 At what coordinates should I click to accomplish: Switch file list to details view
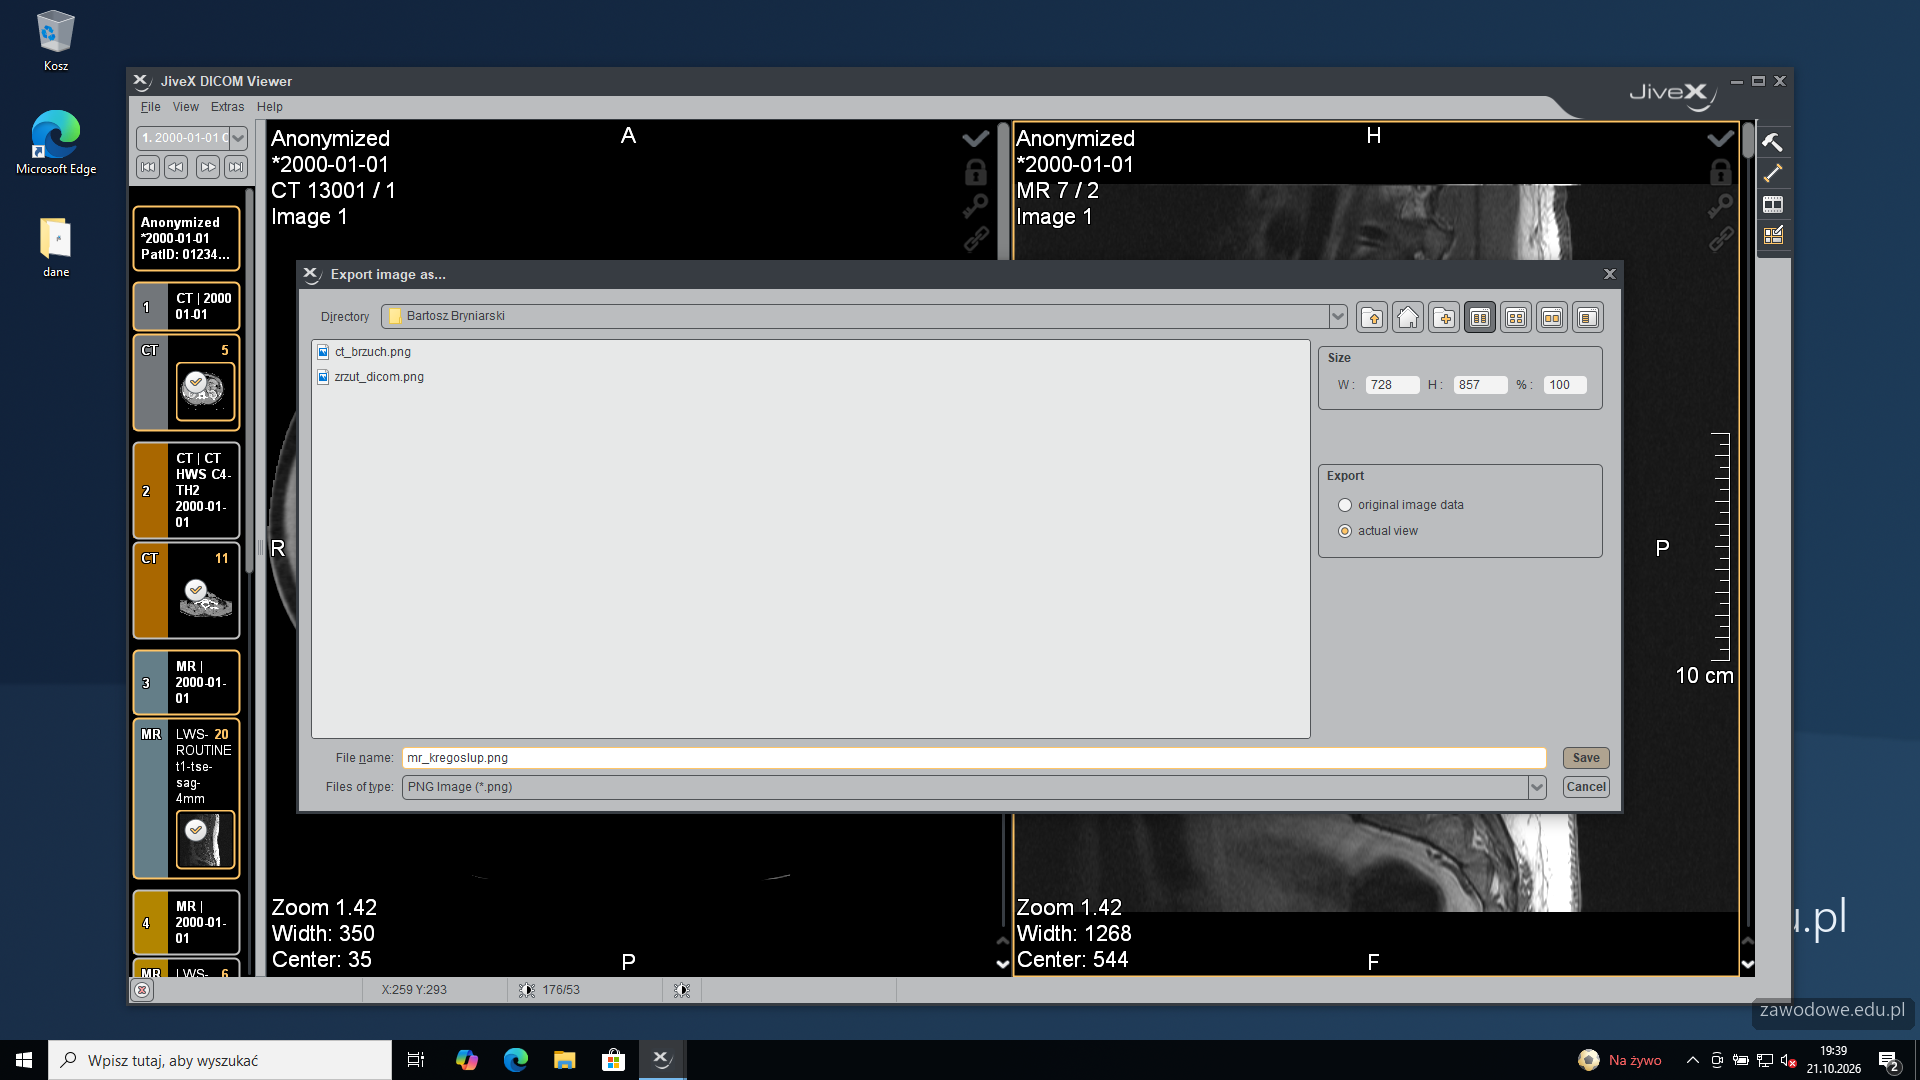(x=1588, y=318)
